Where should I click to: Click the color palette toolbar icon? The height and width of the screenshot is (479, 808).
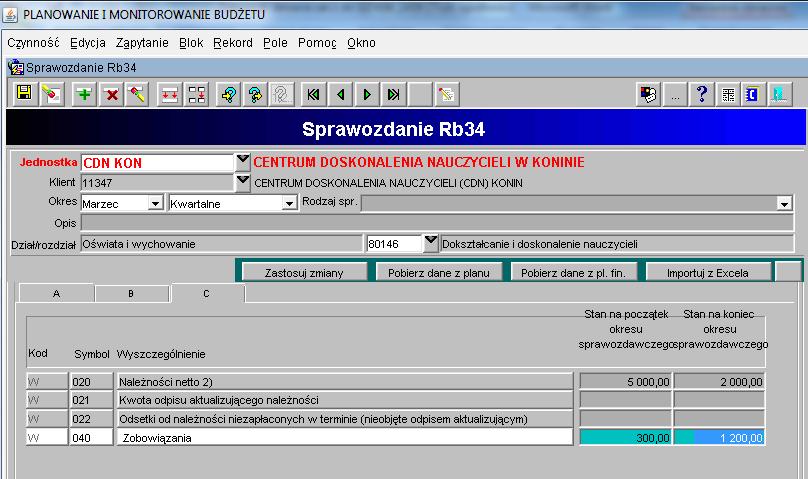648,94
